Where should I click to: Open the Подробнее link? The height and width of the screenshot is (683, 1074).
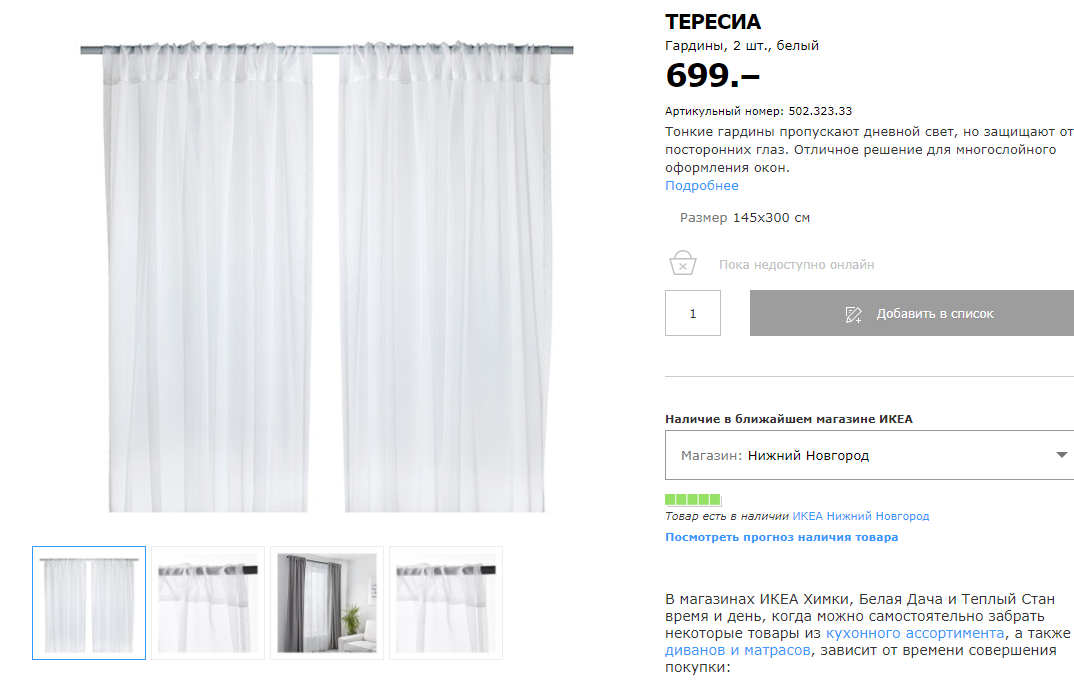(x=701, y=186)
